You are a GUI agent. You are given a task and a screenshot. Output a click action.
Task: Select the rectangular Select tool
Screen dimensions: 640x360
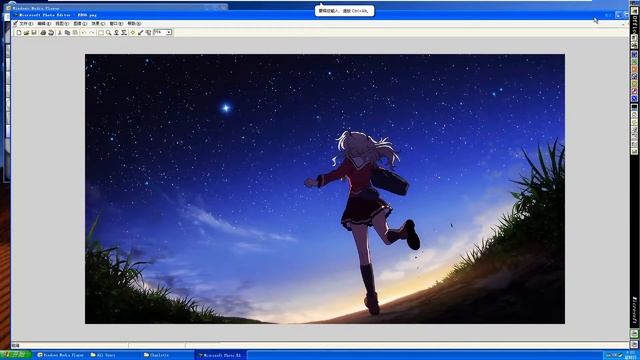[x=101, y=33]
